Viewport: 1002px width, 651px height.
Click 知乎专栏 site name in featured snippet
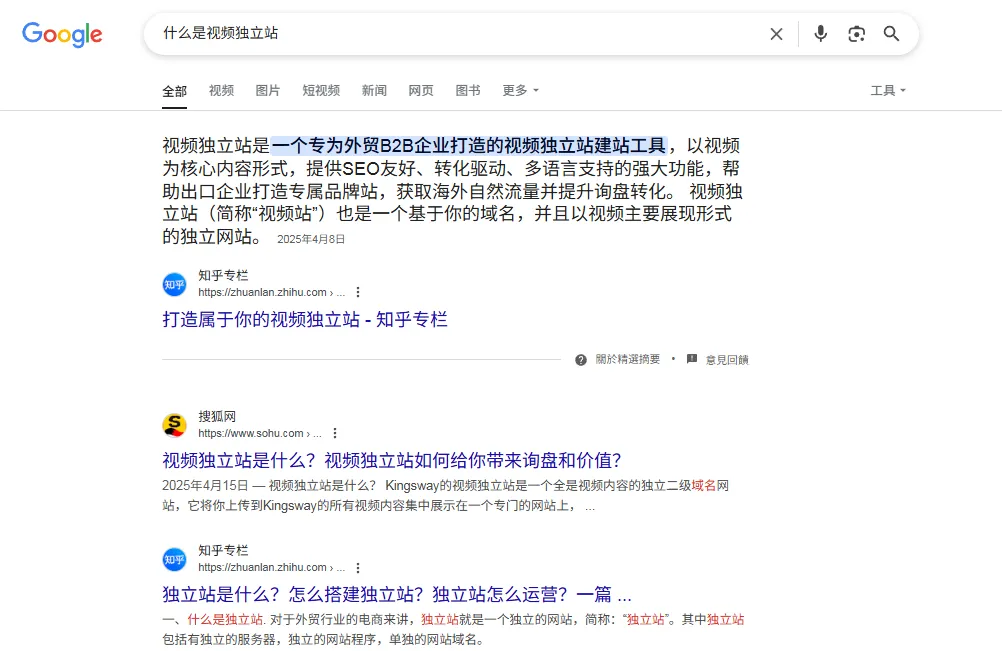click(223, 275)
